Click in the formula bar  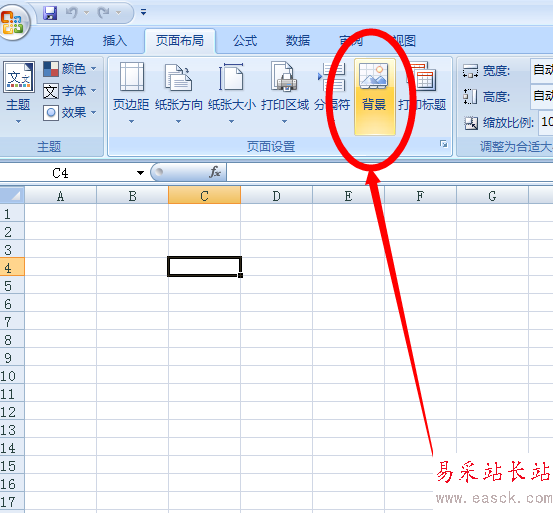[x=390, y=173]
